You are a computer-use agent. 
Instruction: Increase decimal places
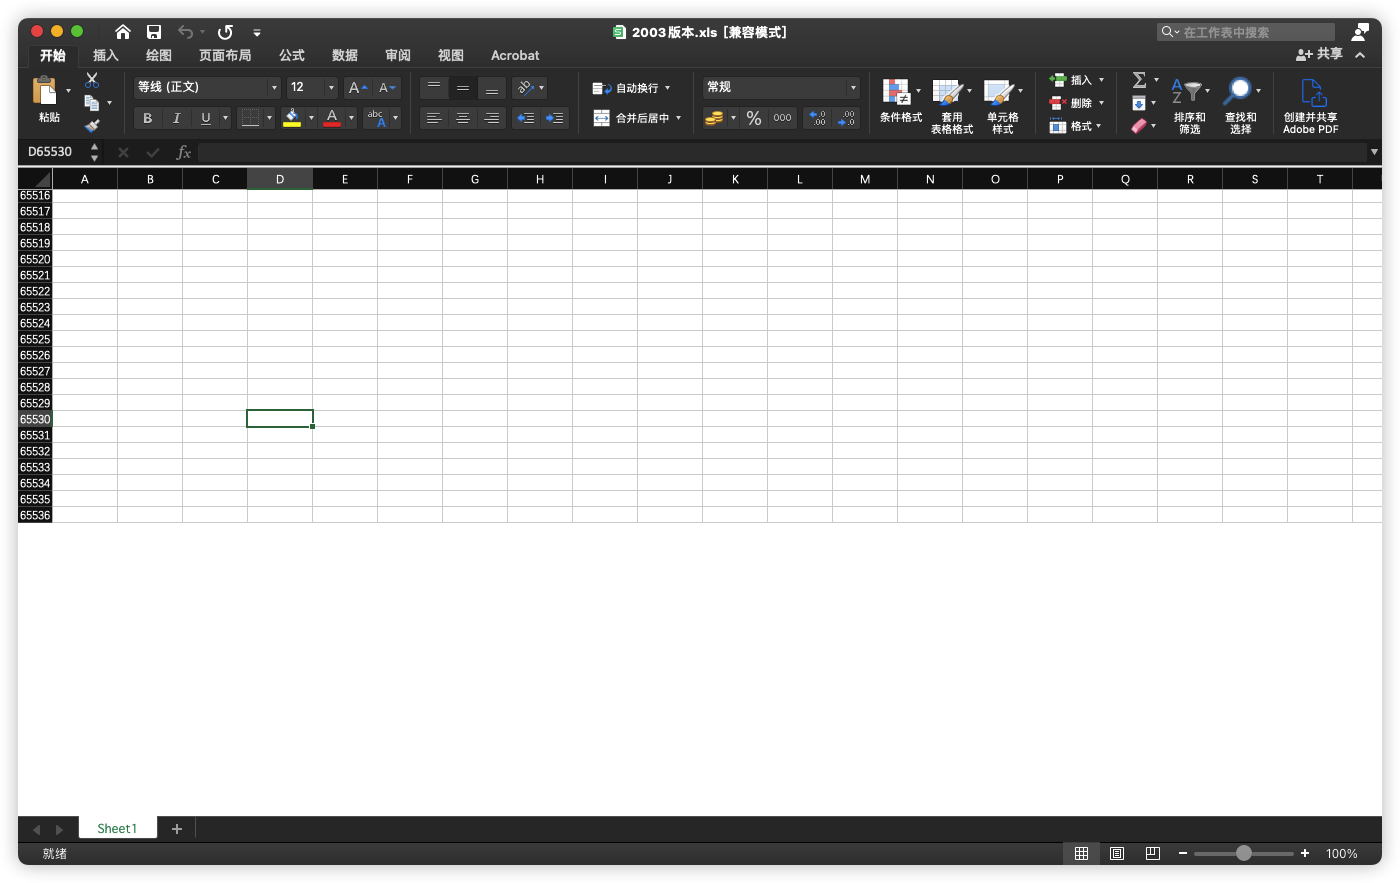click(817, 118)
